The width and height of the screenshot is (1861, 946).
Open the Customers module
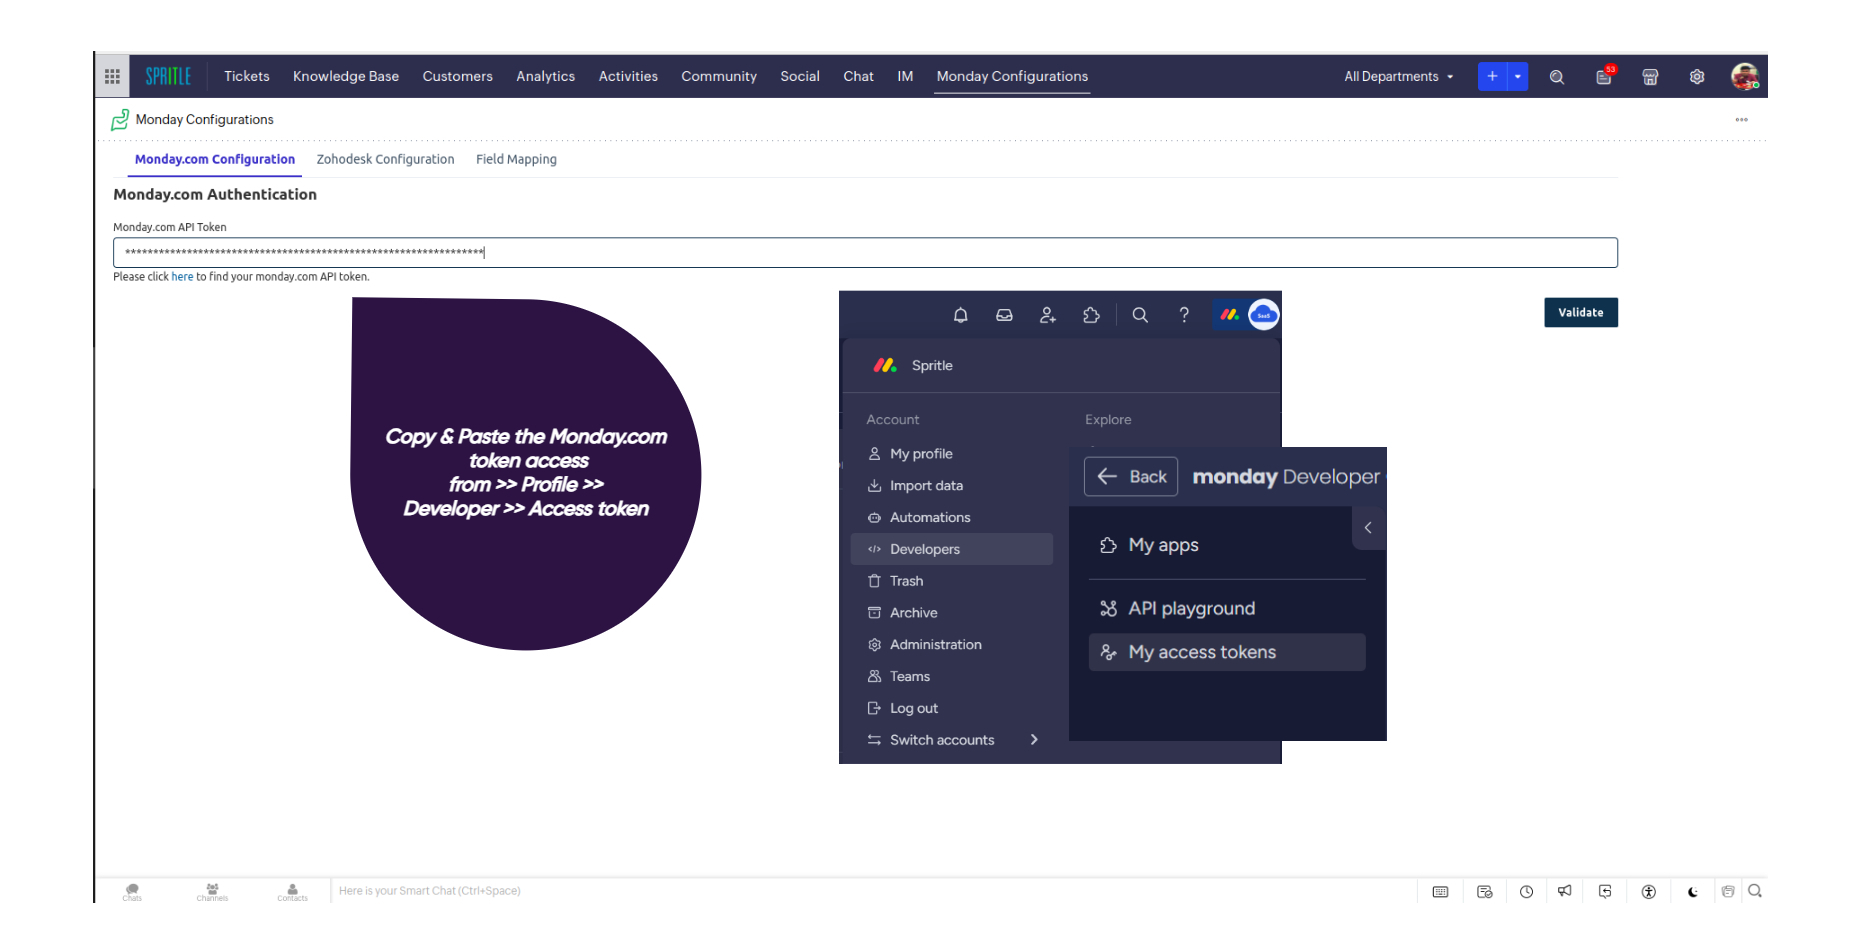(x=457, y=76)
